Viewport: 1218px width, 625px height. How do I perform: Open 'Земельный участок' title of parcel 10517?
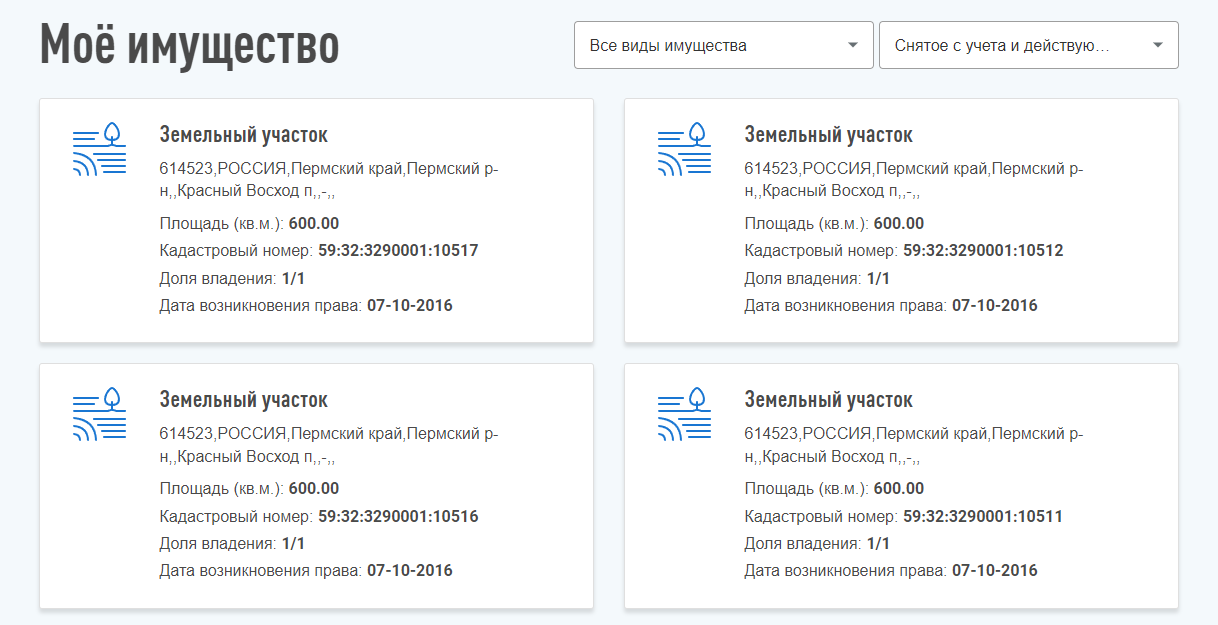click(244, 135)
